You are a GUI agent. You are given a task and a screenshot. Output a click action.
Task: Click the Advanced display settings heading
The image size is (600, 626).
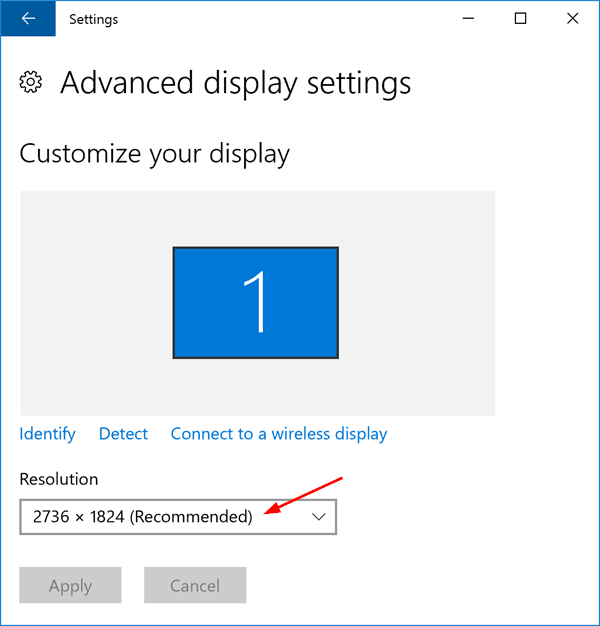click(235, 83)
